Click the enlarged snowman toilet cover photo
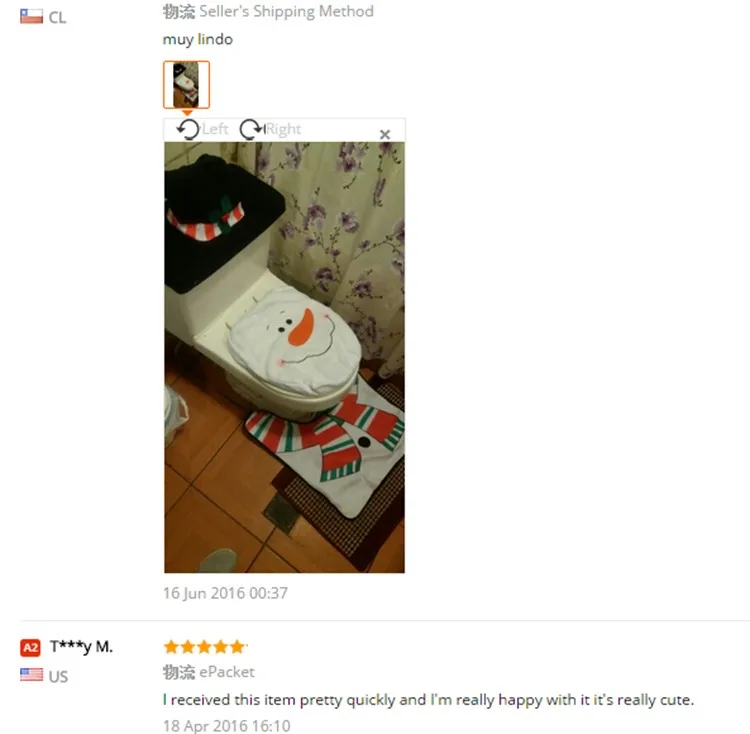750x734 pixels. [284, 357]
